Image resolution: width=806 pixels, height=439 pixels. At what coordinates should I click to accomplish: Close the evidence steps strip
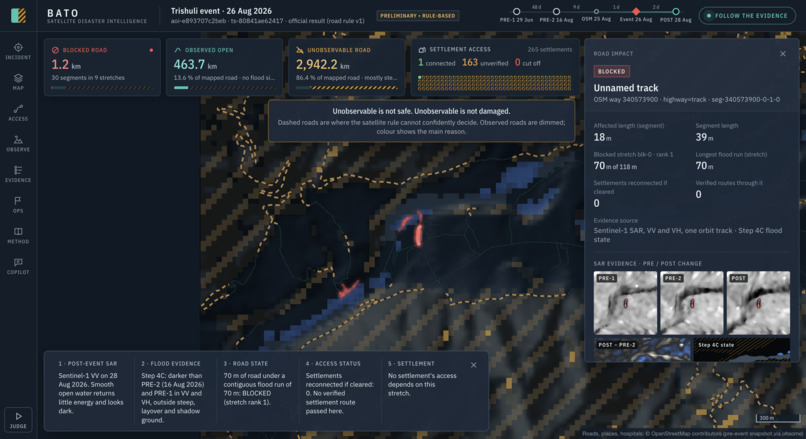(x=473, y=365)
